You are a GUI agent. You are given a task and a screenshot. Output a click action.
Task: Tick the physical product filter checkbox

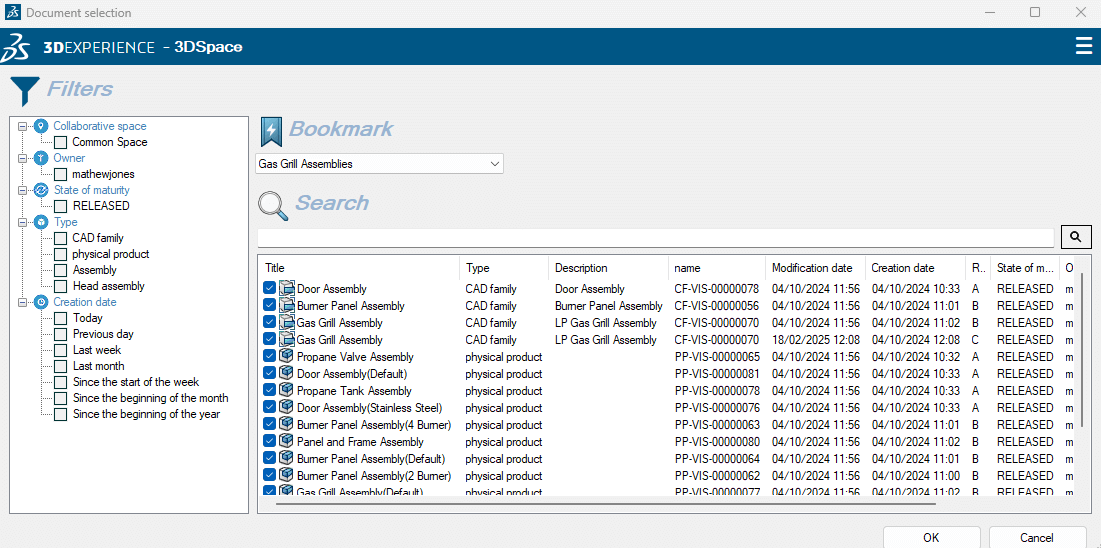point(61,254)
